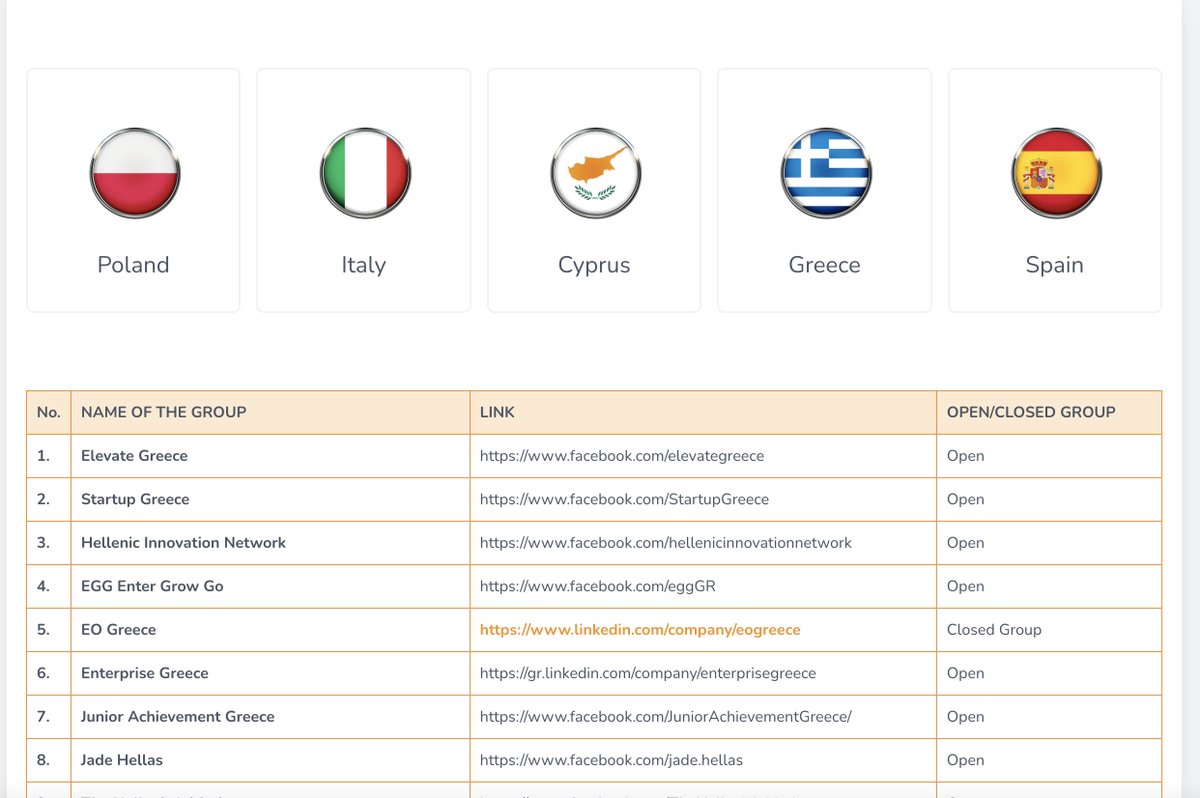This screenshot has height=798, width=1200.
Task: Click Open status for Jade Hellas
Action: coord(965,760)
